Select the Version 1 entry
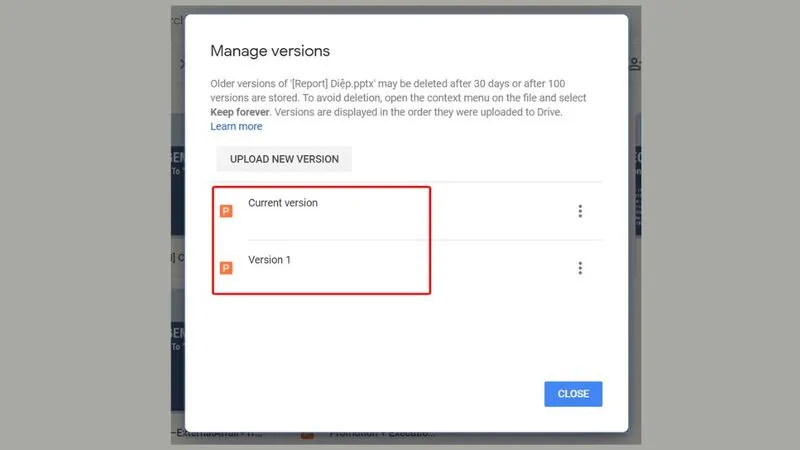 [269, 260]
